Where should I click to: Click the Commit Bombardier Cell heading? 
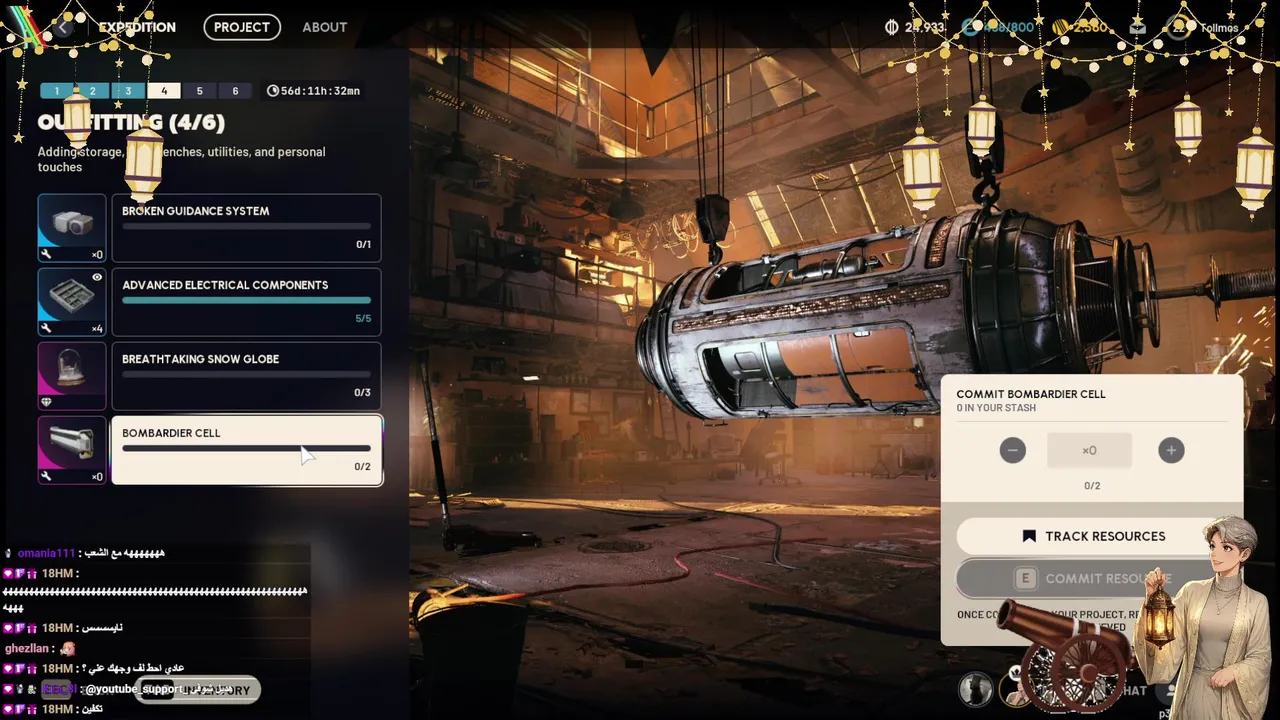(1031, 394)
